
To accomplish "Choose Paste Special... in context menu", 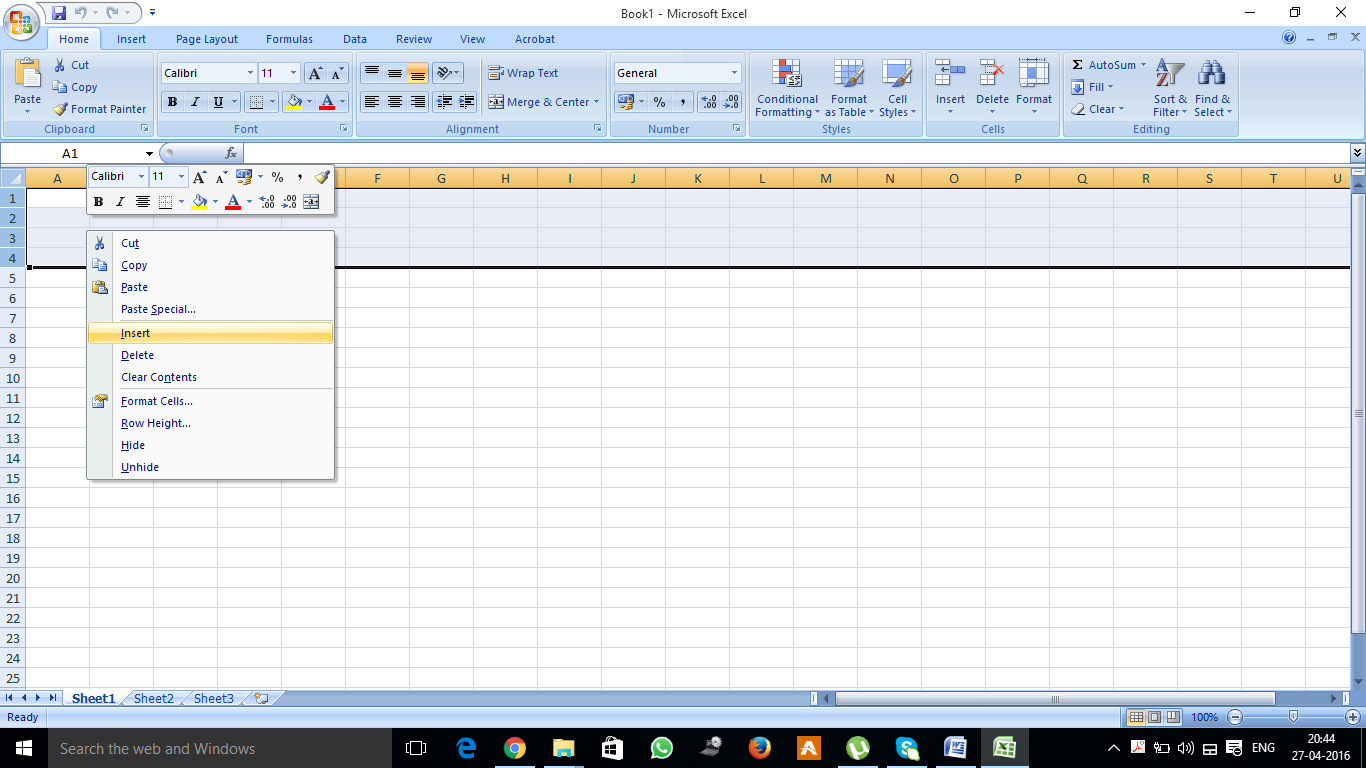I will click(x=210, y=309).
